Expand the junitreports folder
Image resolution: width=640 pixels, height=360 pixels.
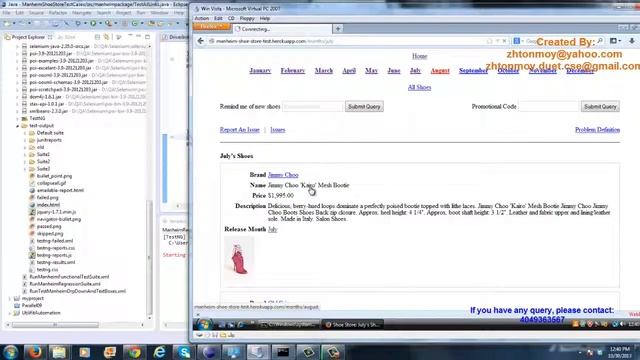tap(25, 140)
